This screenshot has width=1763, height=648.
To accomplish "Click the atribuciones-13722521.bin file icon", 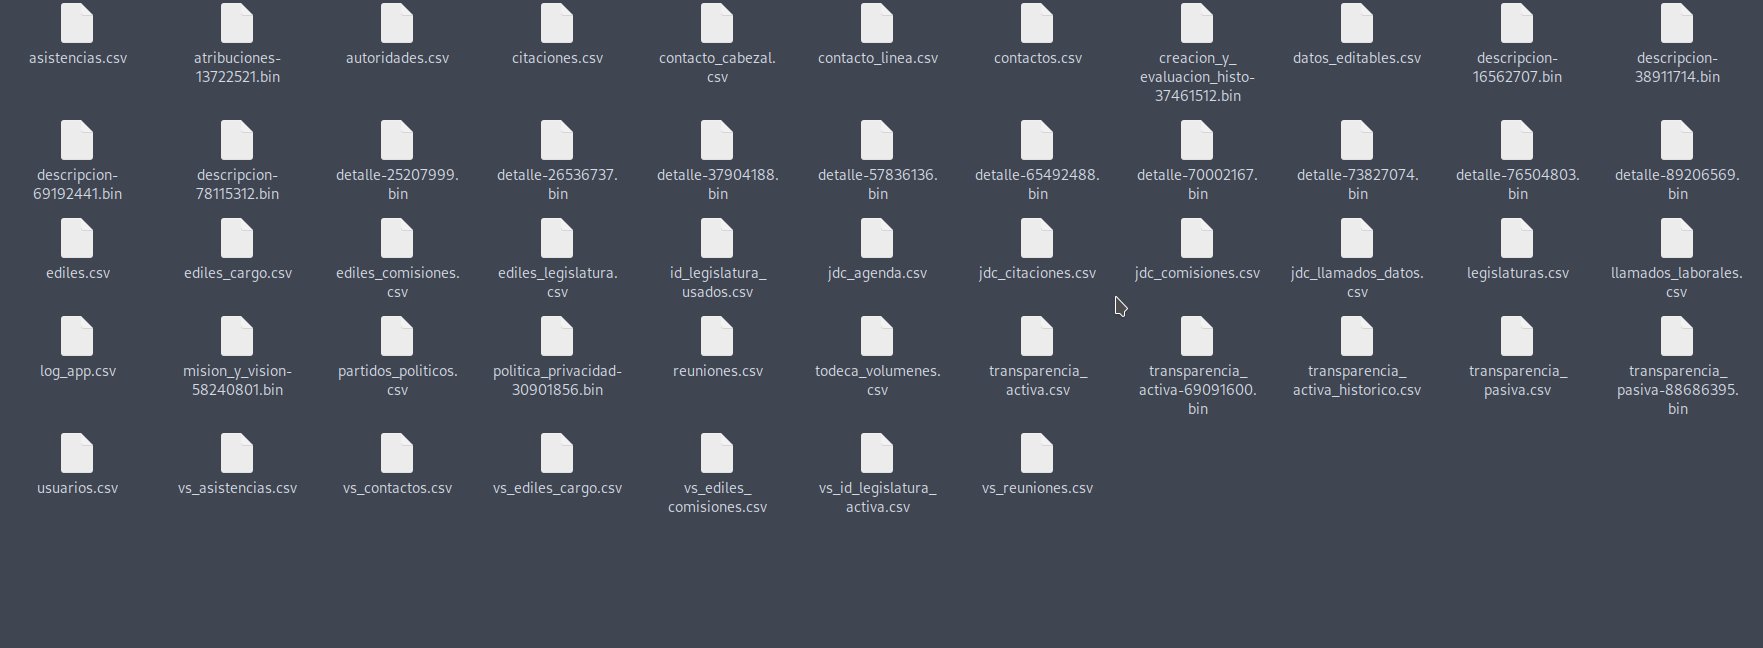I will tap(237, 24).
